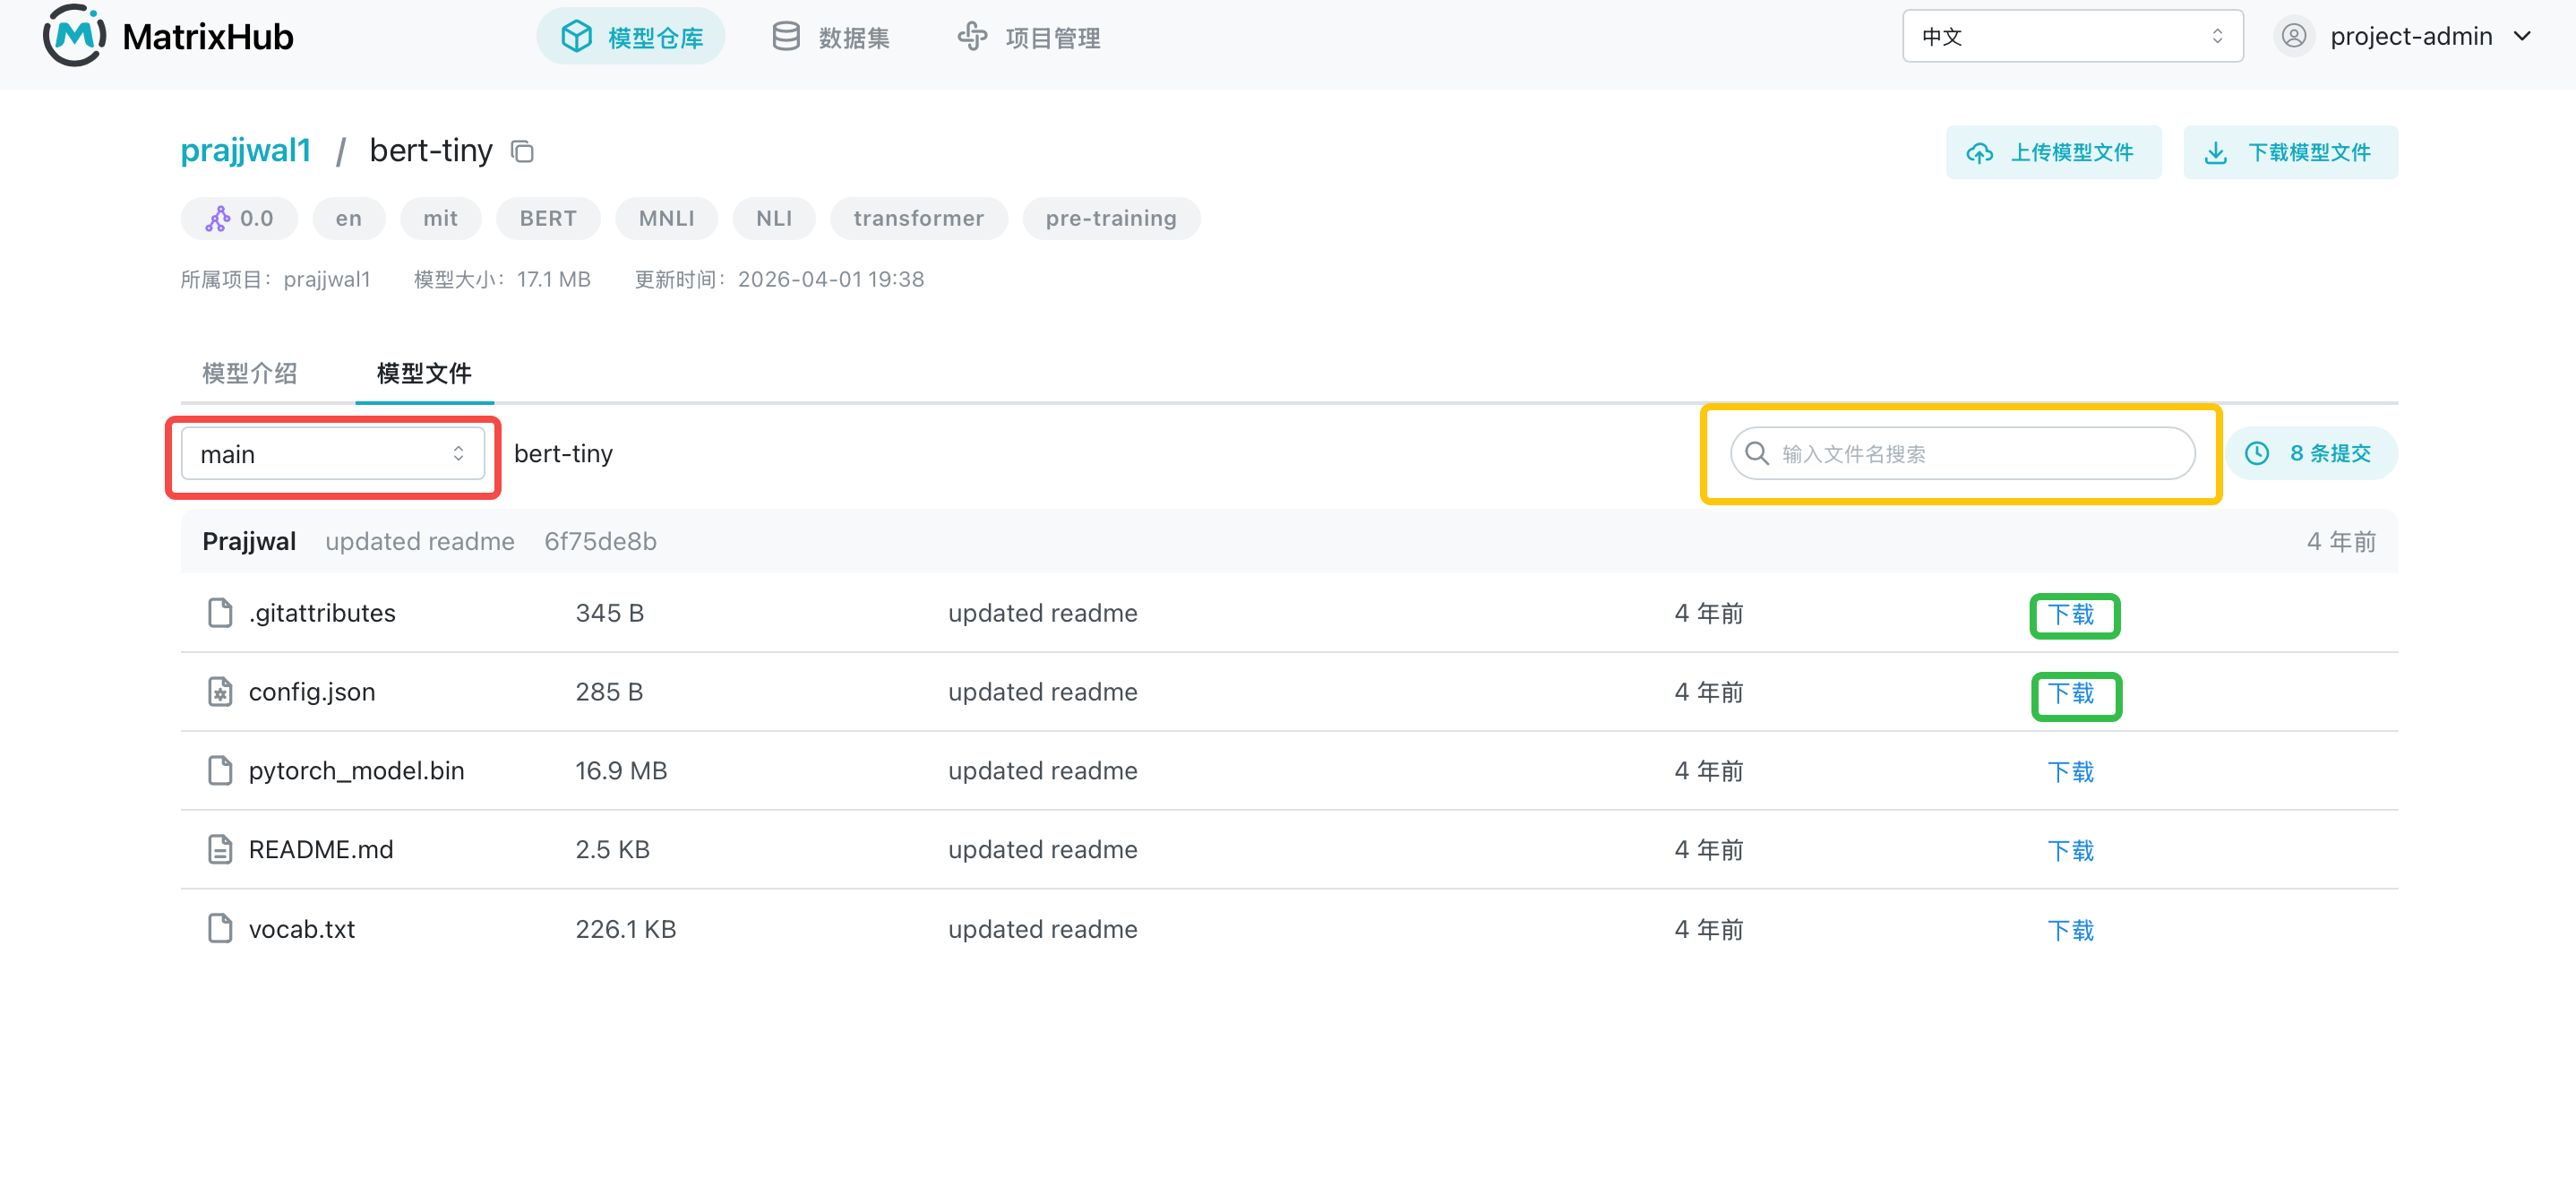Copy the bert-tiny model name
Viewport: 2576px width, 1195px height.
tap(522, 151)
